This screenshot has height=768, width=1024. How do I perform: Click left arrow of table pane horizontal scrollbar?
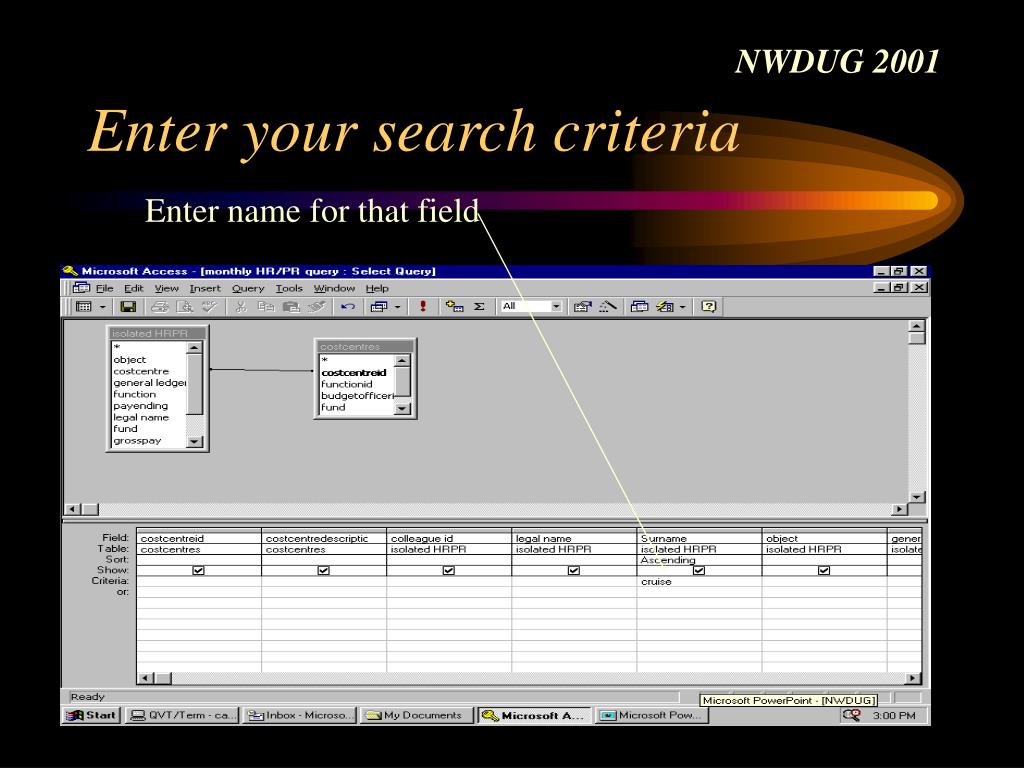(x=73, y=509)
